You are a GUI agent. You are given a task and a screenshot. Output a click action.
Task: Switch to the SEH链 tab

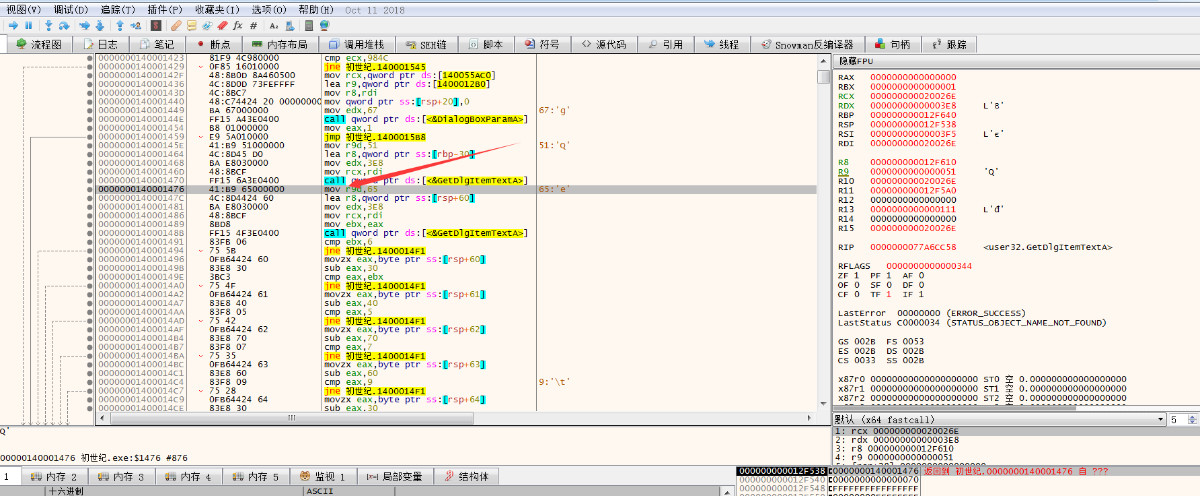(x=426, y=44)
